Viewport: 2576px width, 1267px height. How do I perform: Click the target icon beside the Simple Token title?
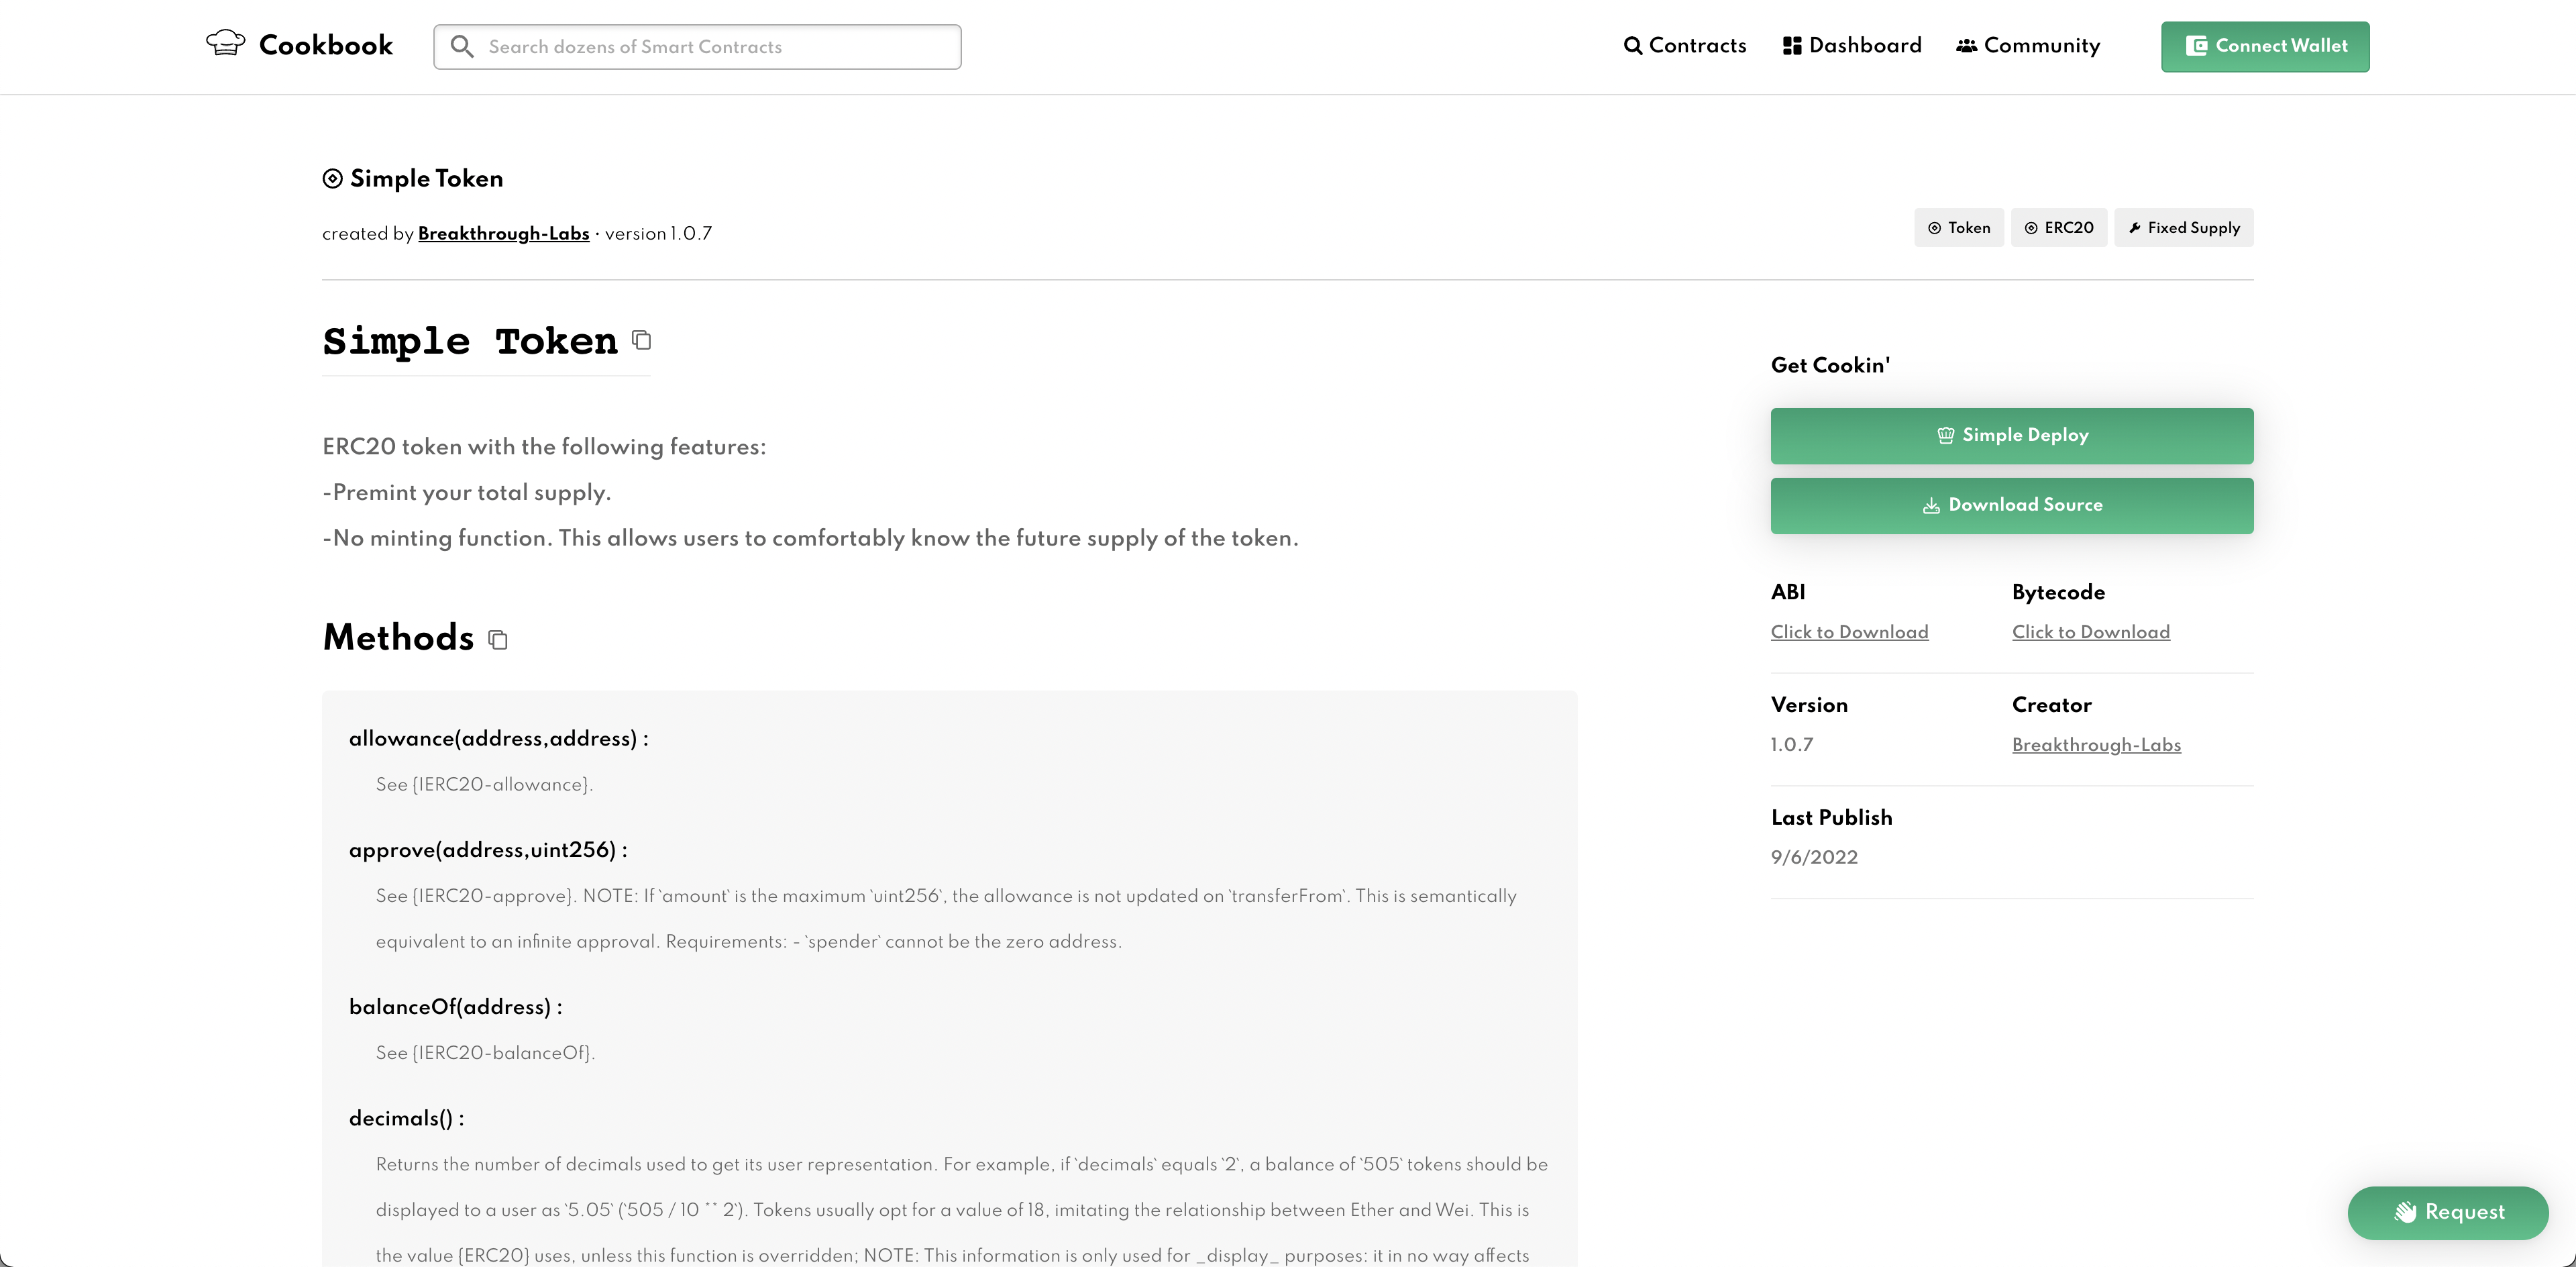[332, 179]
